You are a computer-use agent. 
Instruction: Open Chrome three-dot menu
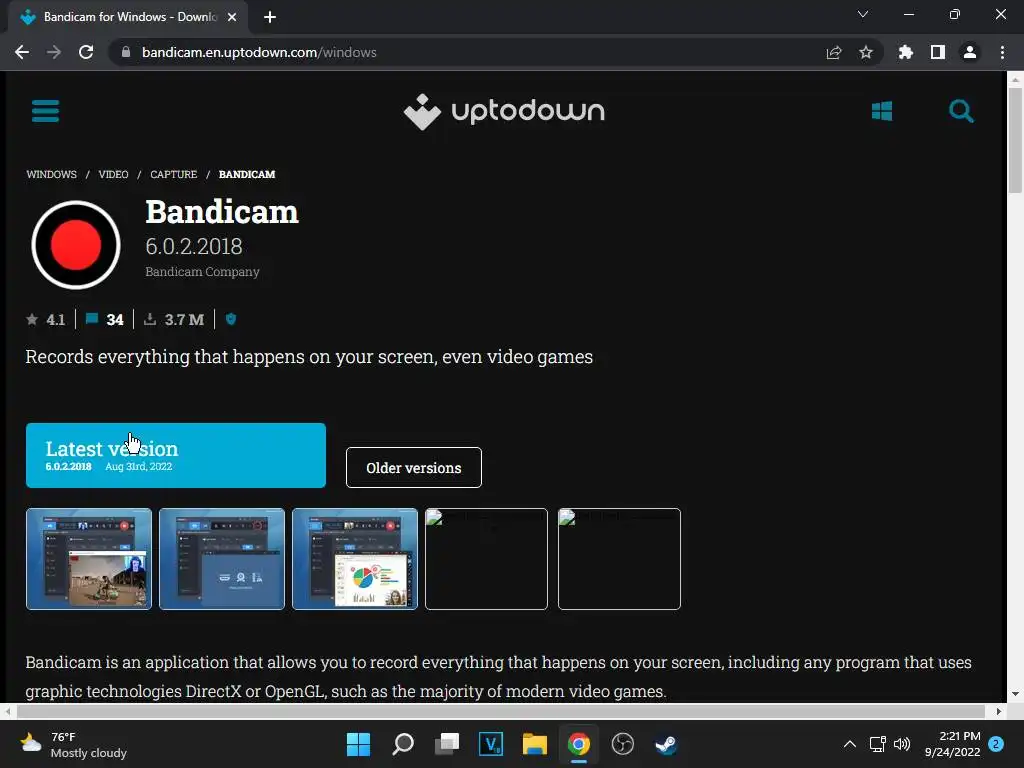pyautogui.click(x=1002, y=52)
